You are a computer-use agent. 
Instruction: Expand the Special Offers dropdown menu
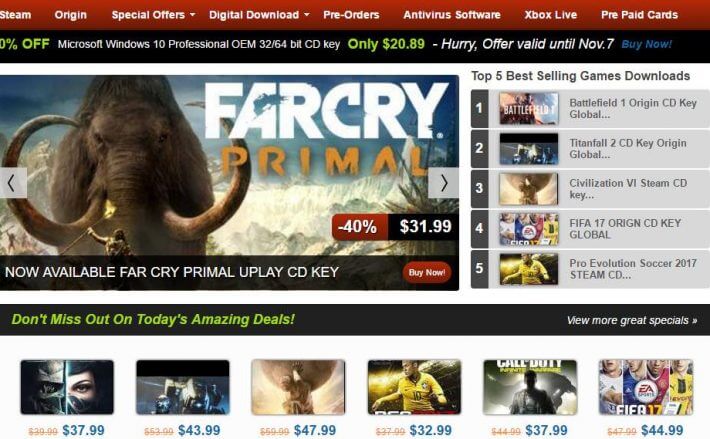tap(153, 15)
